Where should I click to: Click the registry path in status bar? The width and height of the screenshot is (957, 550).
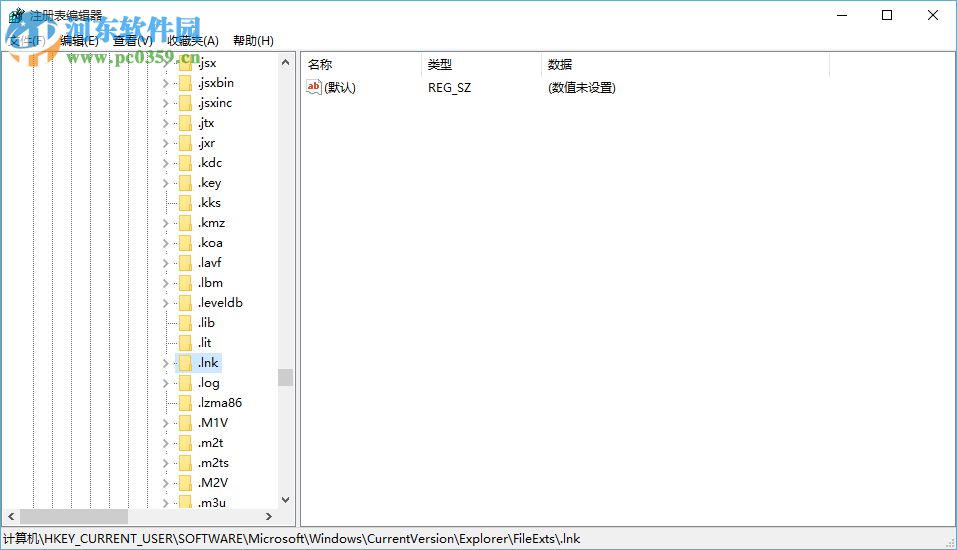click(x=292, y=539)
